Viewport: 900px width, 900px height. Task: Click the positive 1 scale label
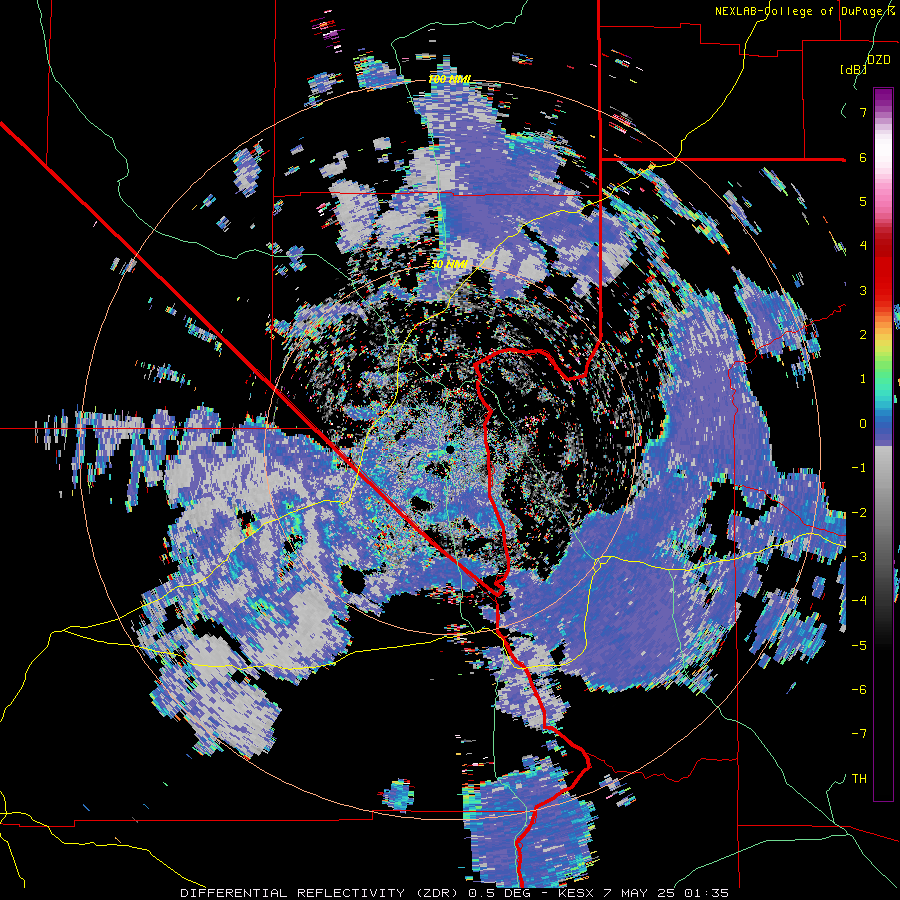pyautogui.click(x=863, y=379)
